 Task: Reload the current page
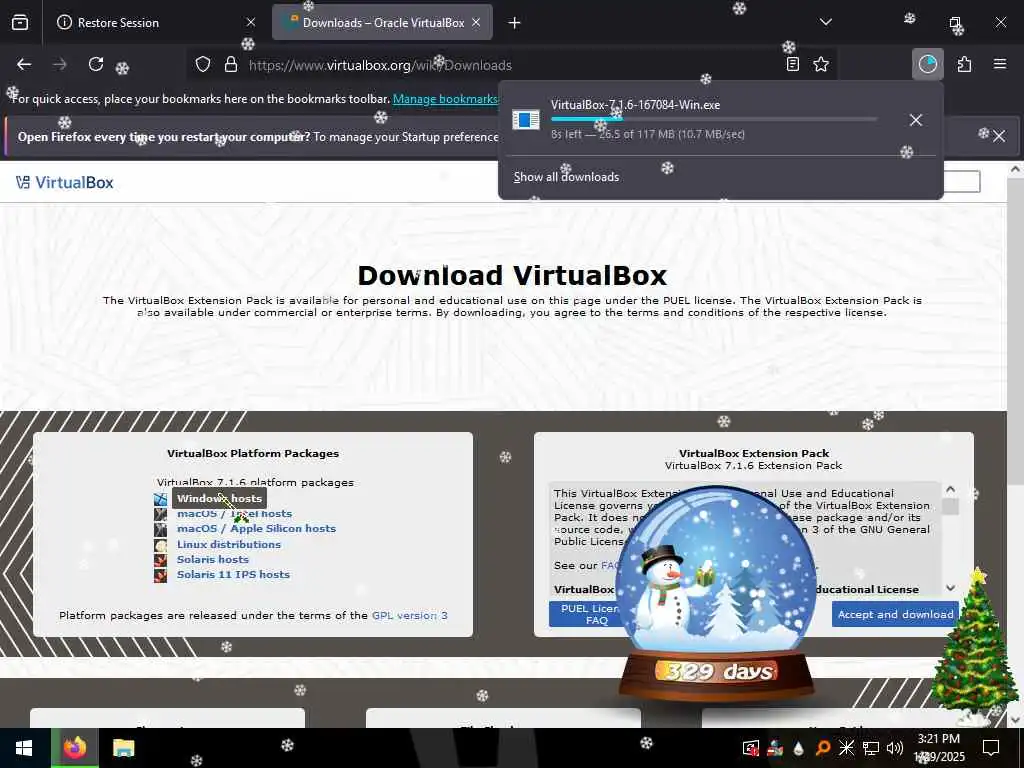point(96,65)
